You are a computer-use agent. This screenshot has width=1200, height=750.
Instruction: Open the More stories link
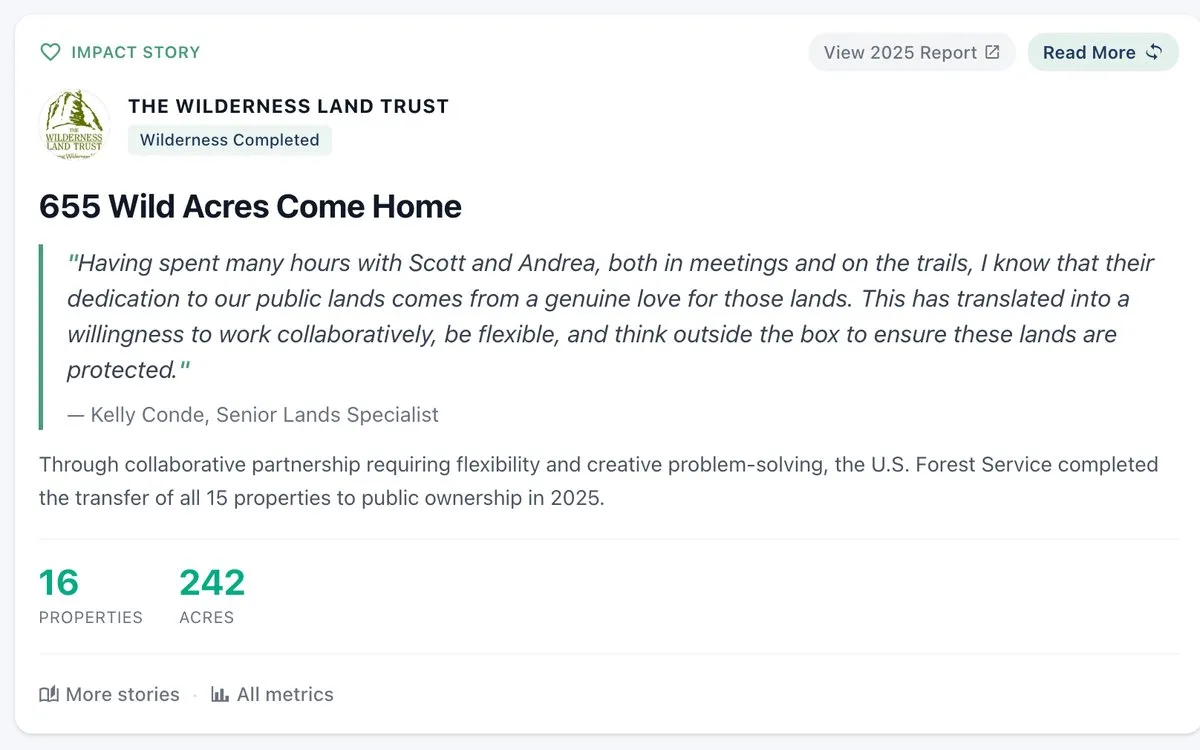click(109, 694)
